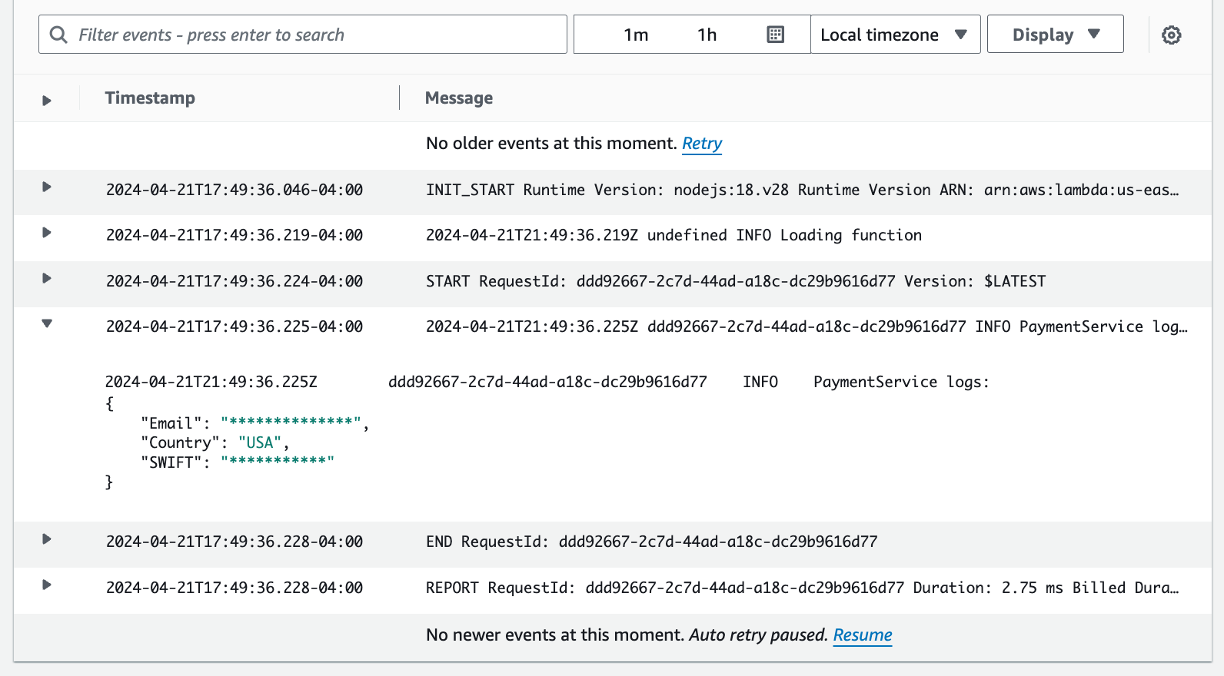Click the search magnifier icon
Screen dimensions: 1224x676
[58, 33]
